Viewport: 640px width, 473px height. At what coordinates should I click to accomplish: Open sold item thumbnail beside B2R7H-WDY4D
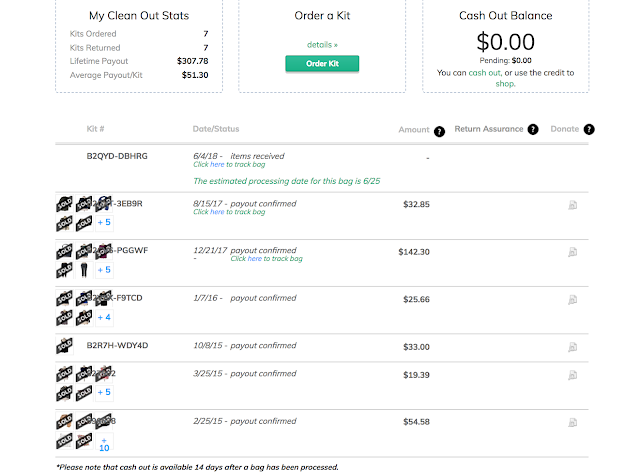tap(64, 346)
